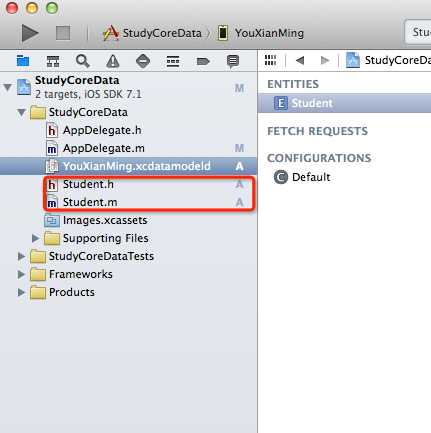
Task: Select the Supporting Files group
Action: click(128, 238)
